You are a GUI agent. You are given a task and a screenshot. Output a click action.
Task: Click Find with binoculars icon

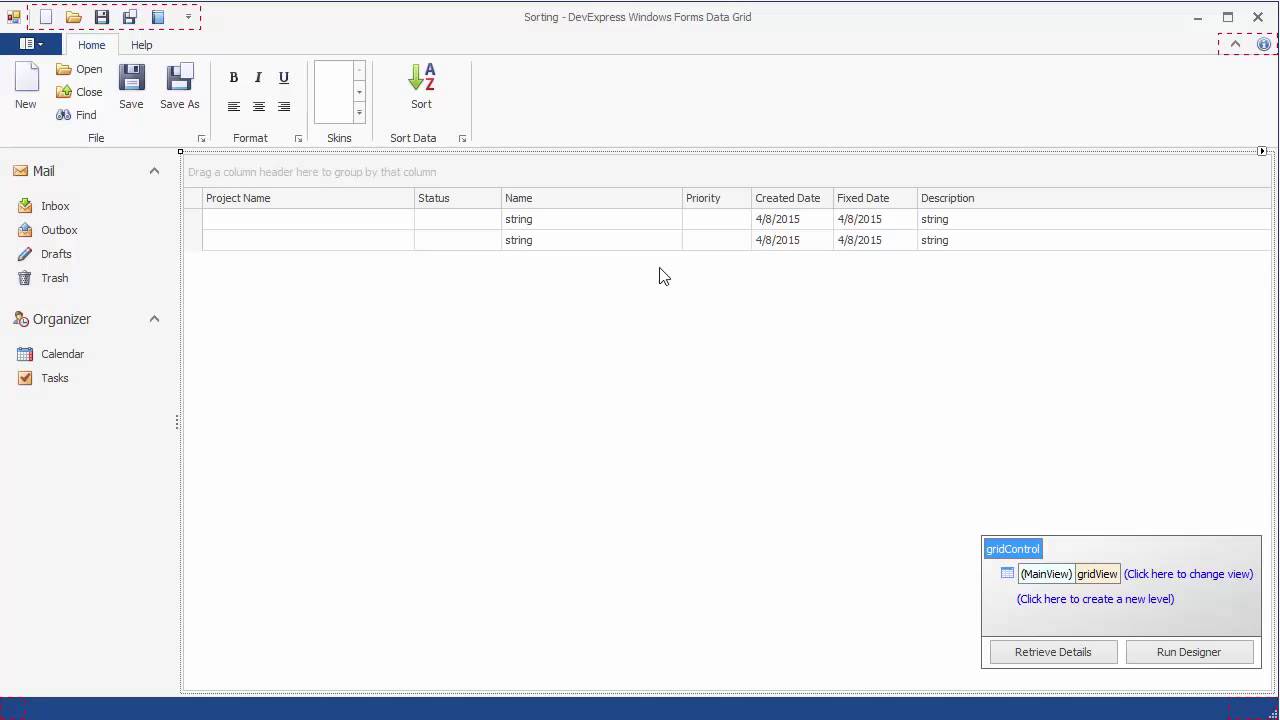pyautogui.click(x=76, y=115)
